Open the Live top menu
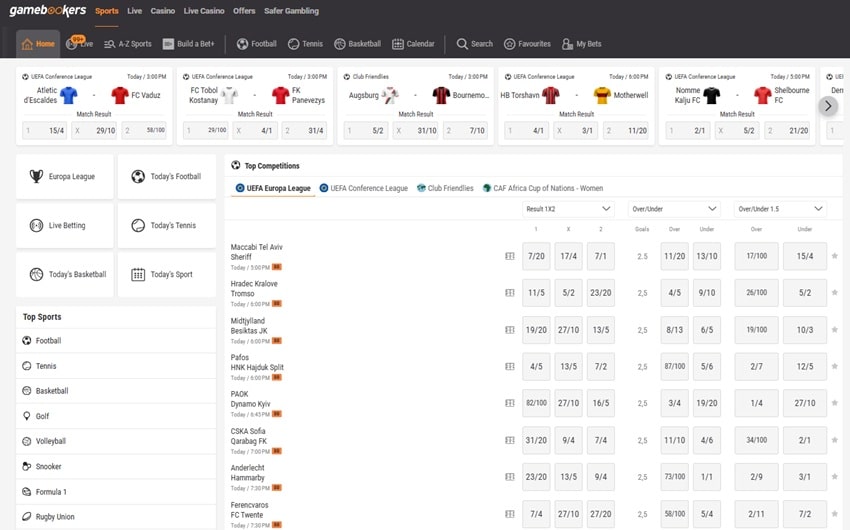Viewport: 850px width, 530px height. 134,11
